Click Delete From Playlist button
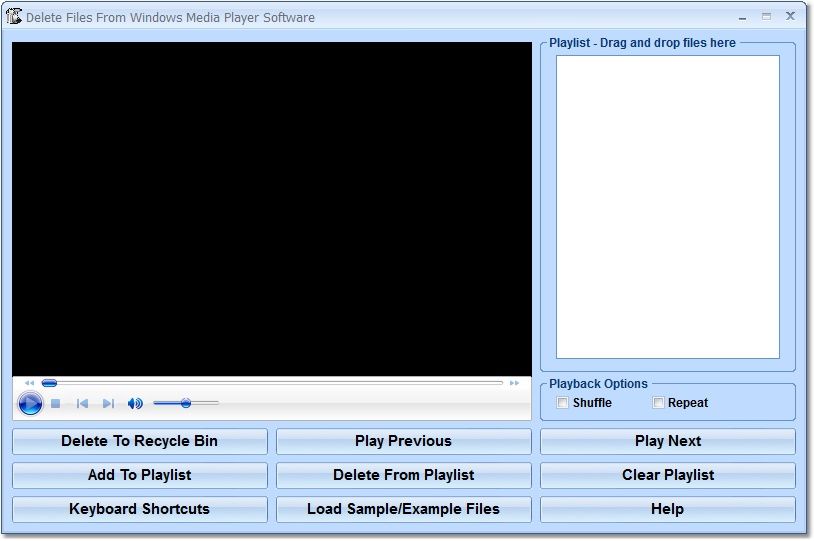Image resolution: width=814 pixels, height=541 pixels. tap(403, 475)
